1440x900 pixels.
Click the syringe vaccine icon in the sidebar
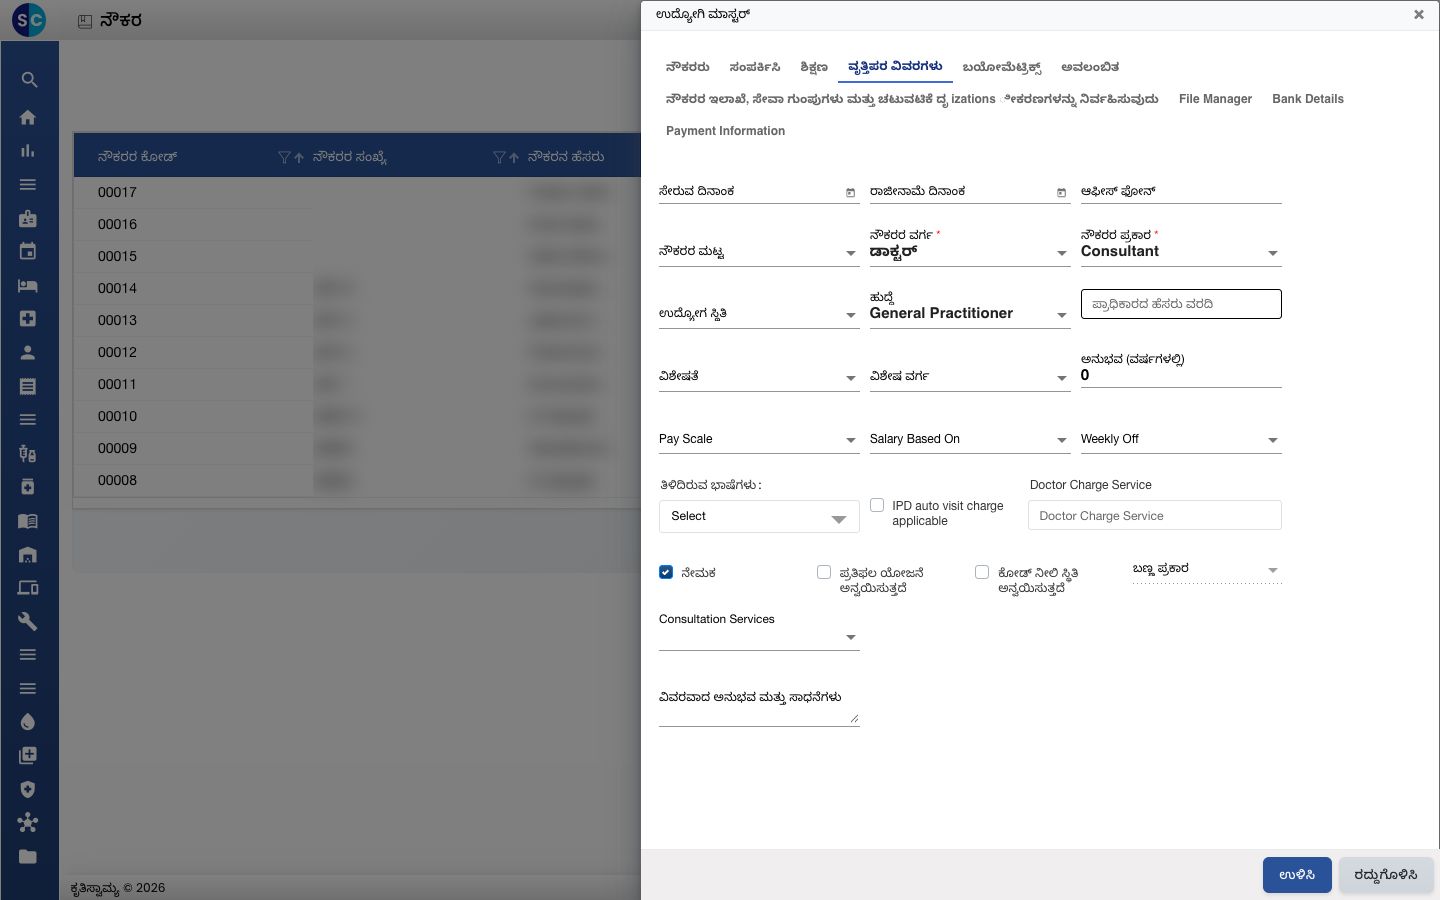tap(28, 453)
